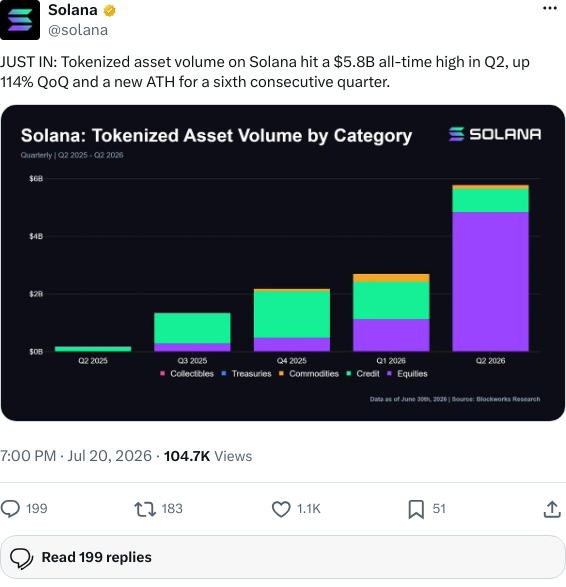Bookmark the tweet with the bookmark icon
The height and width of the screenshot is (587, 566).
(416, 509)
